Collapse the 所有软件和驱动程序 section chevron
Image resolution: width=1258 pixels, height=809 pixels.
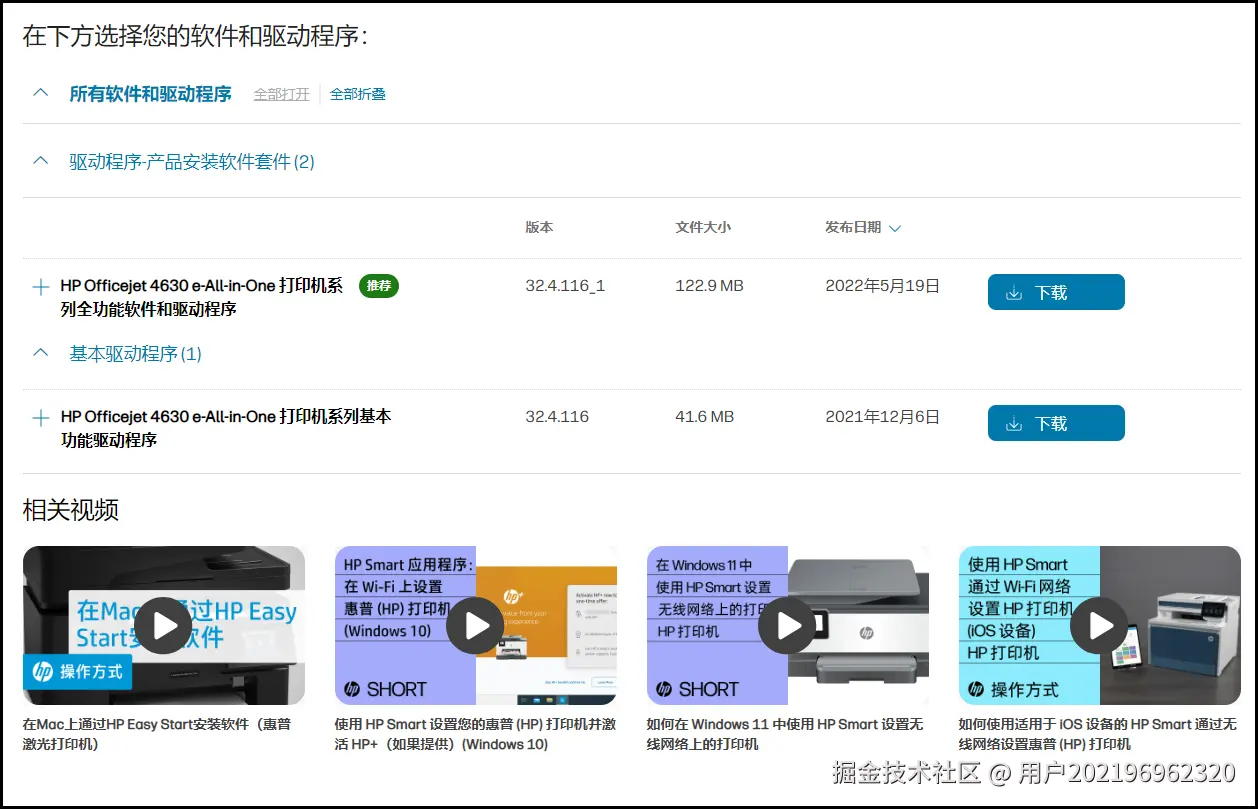[41, 93]
